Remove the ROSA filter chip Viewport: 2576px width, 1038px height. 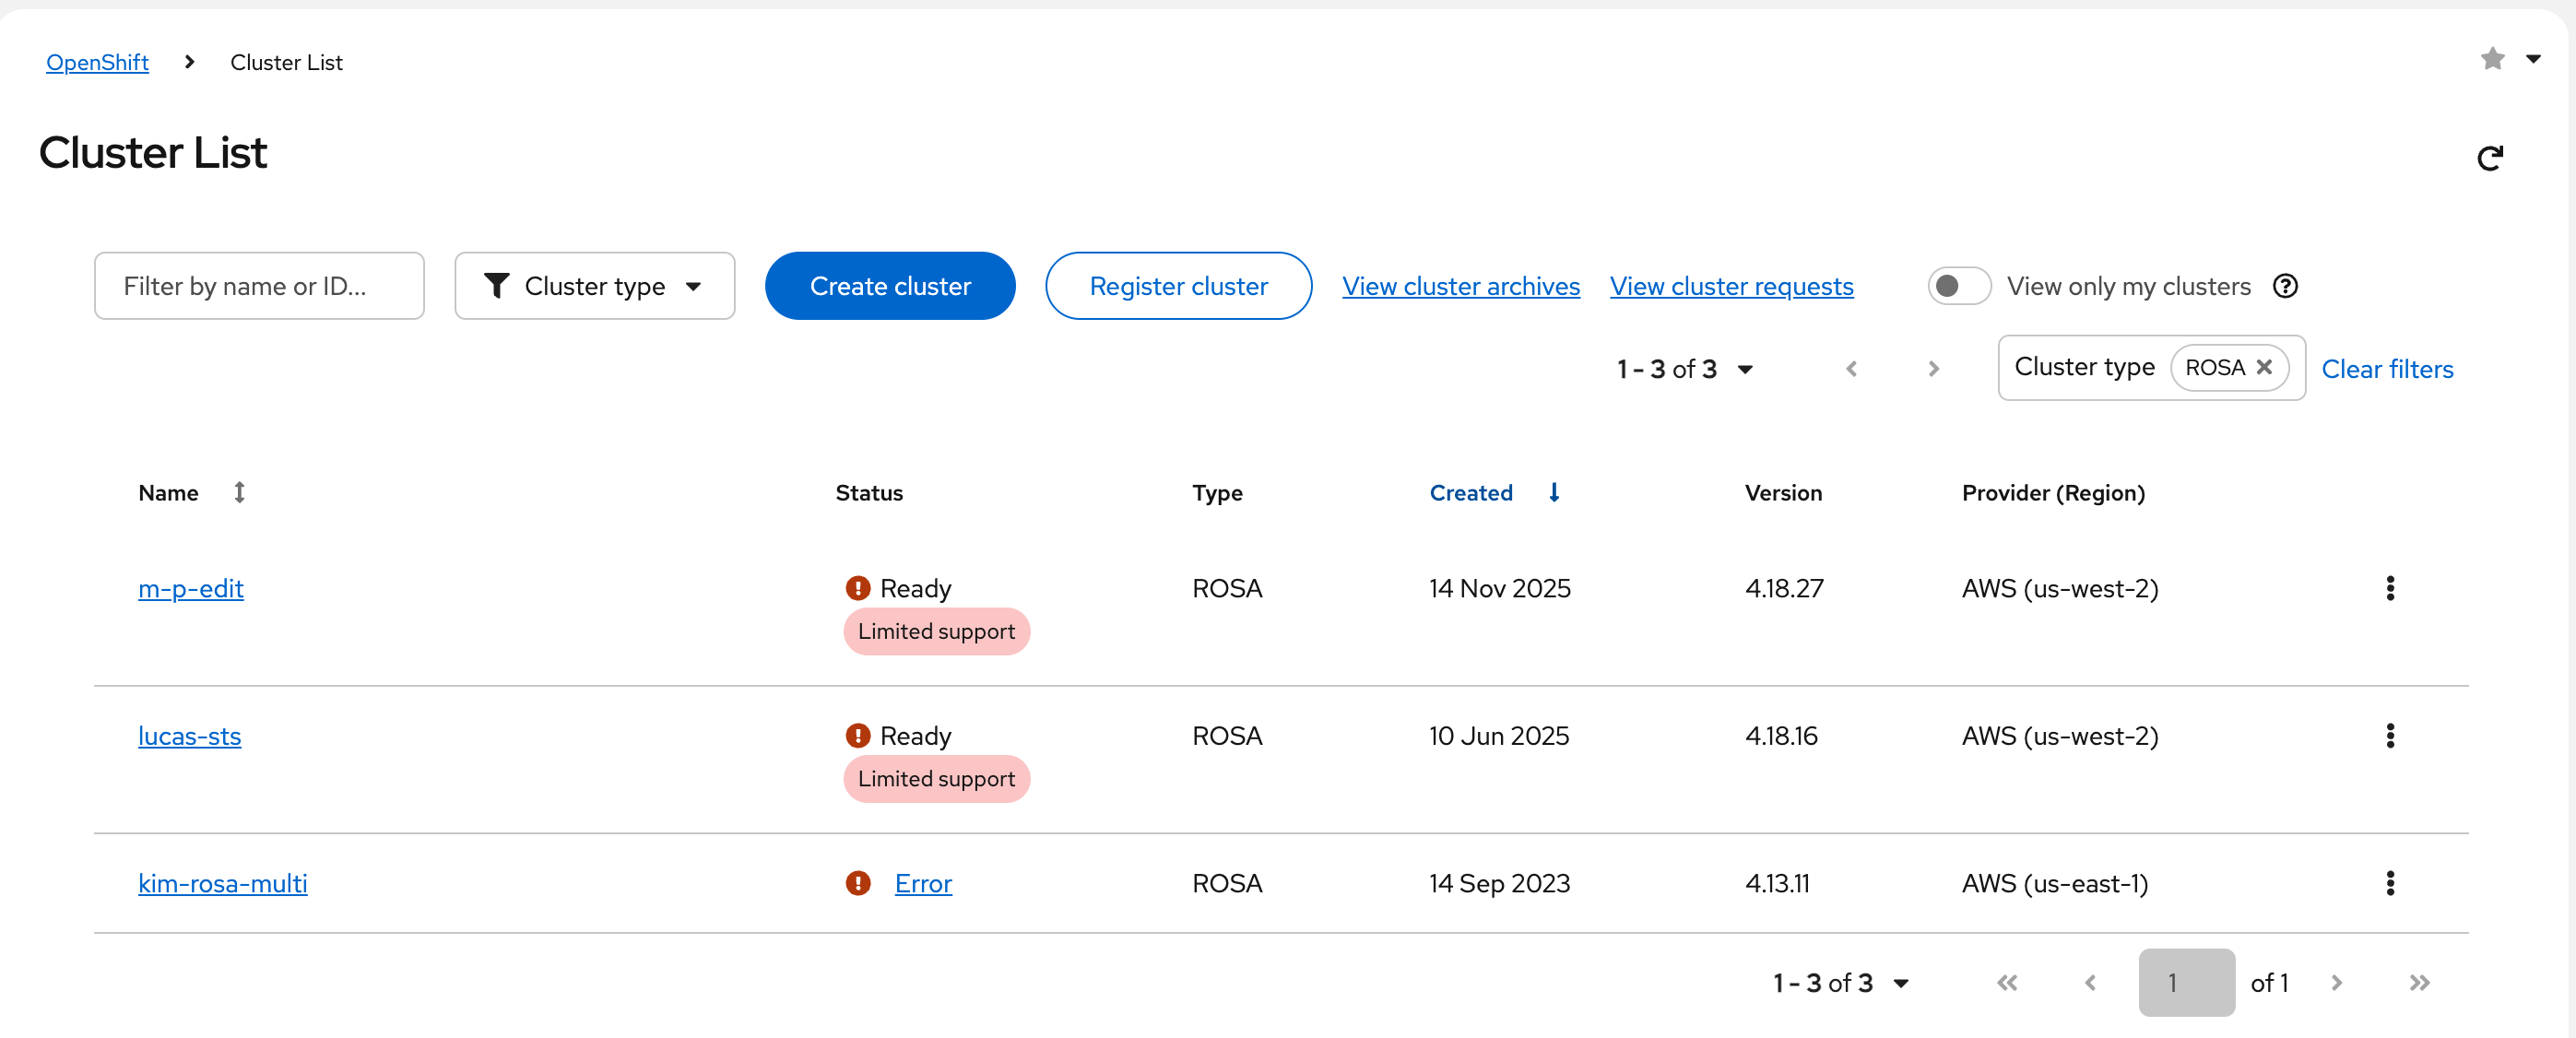point(2264,367)
